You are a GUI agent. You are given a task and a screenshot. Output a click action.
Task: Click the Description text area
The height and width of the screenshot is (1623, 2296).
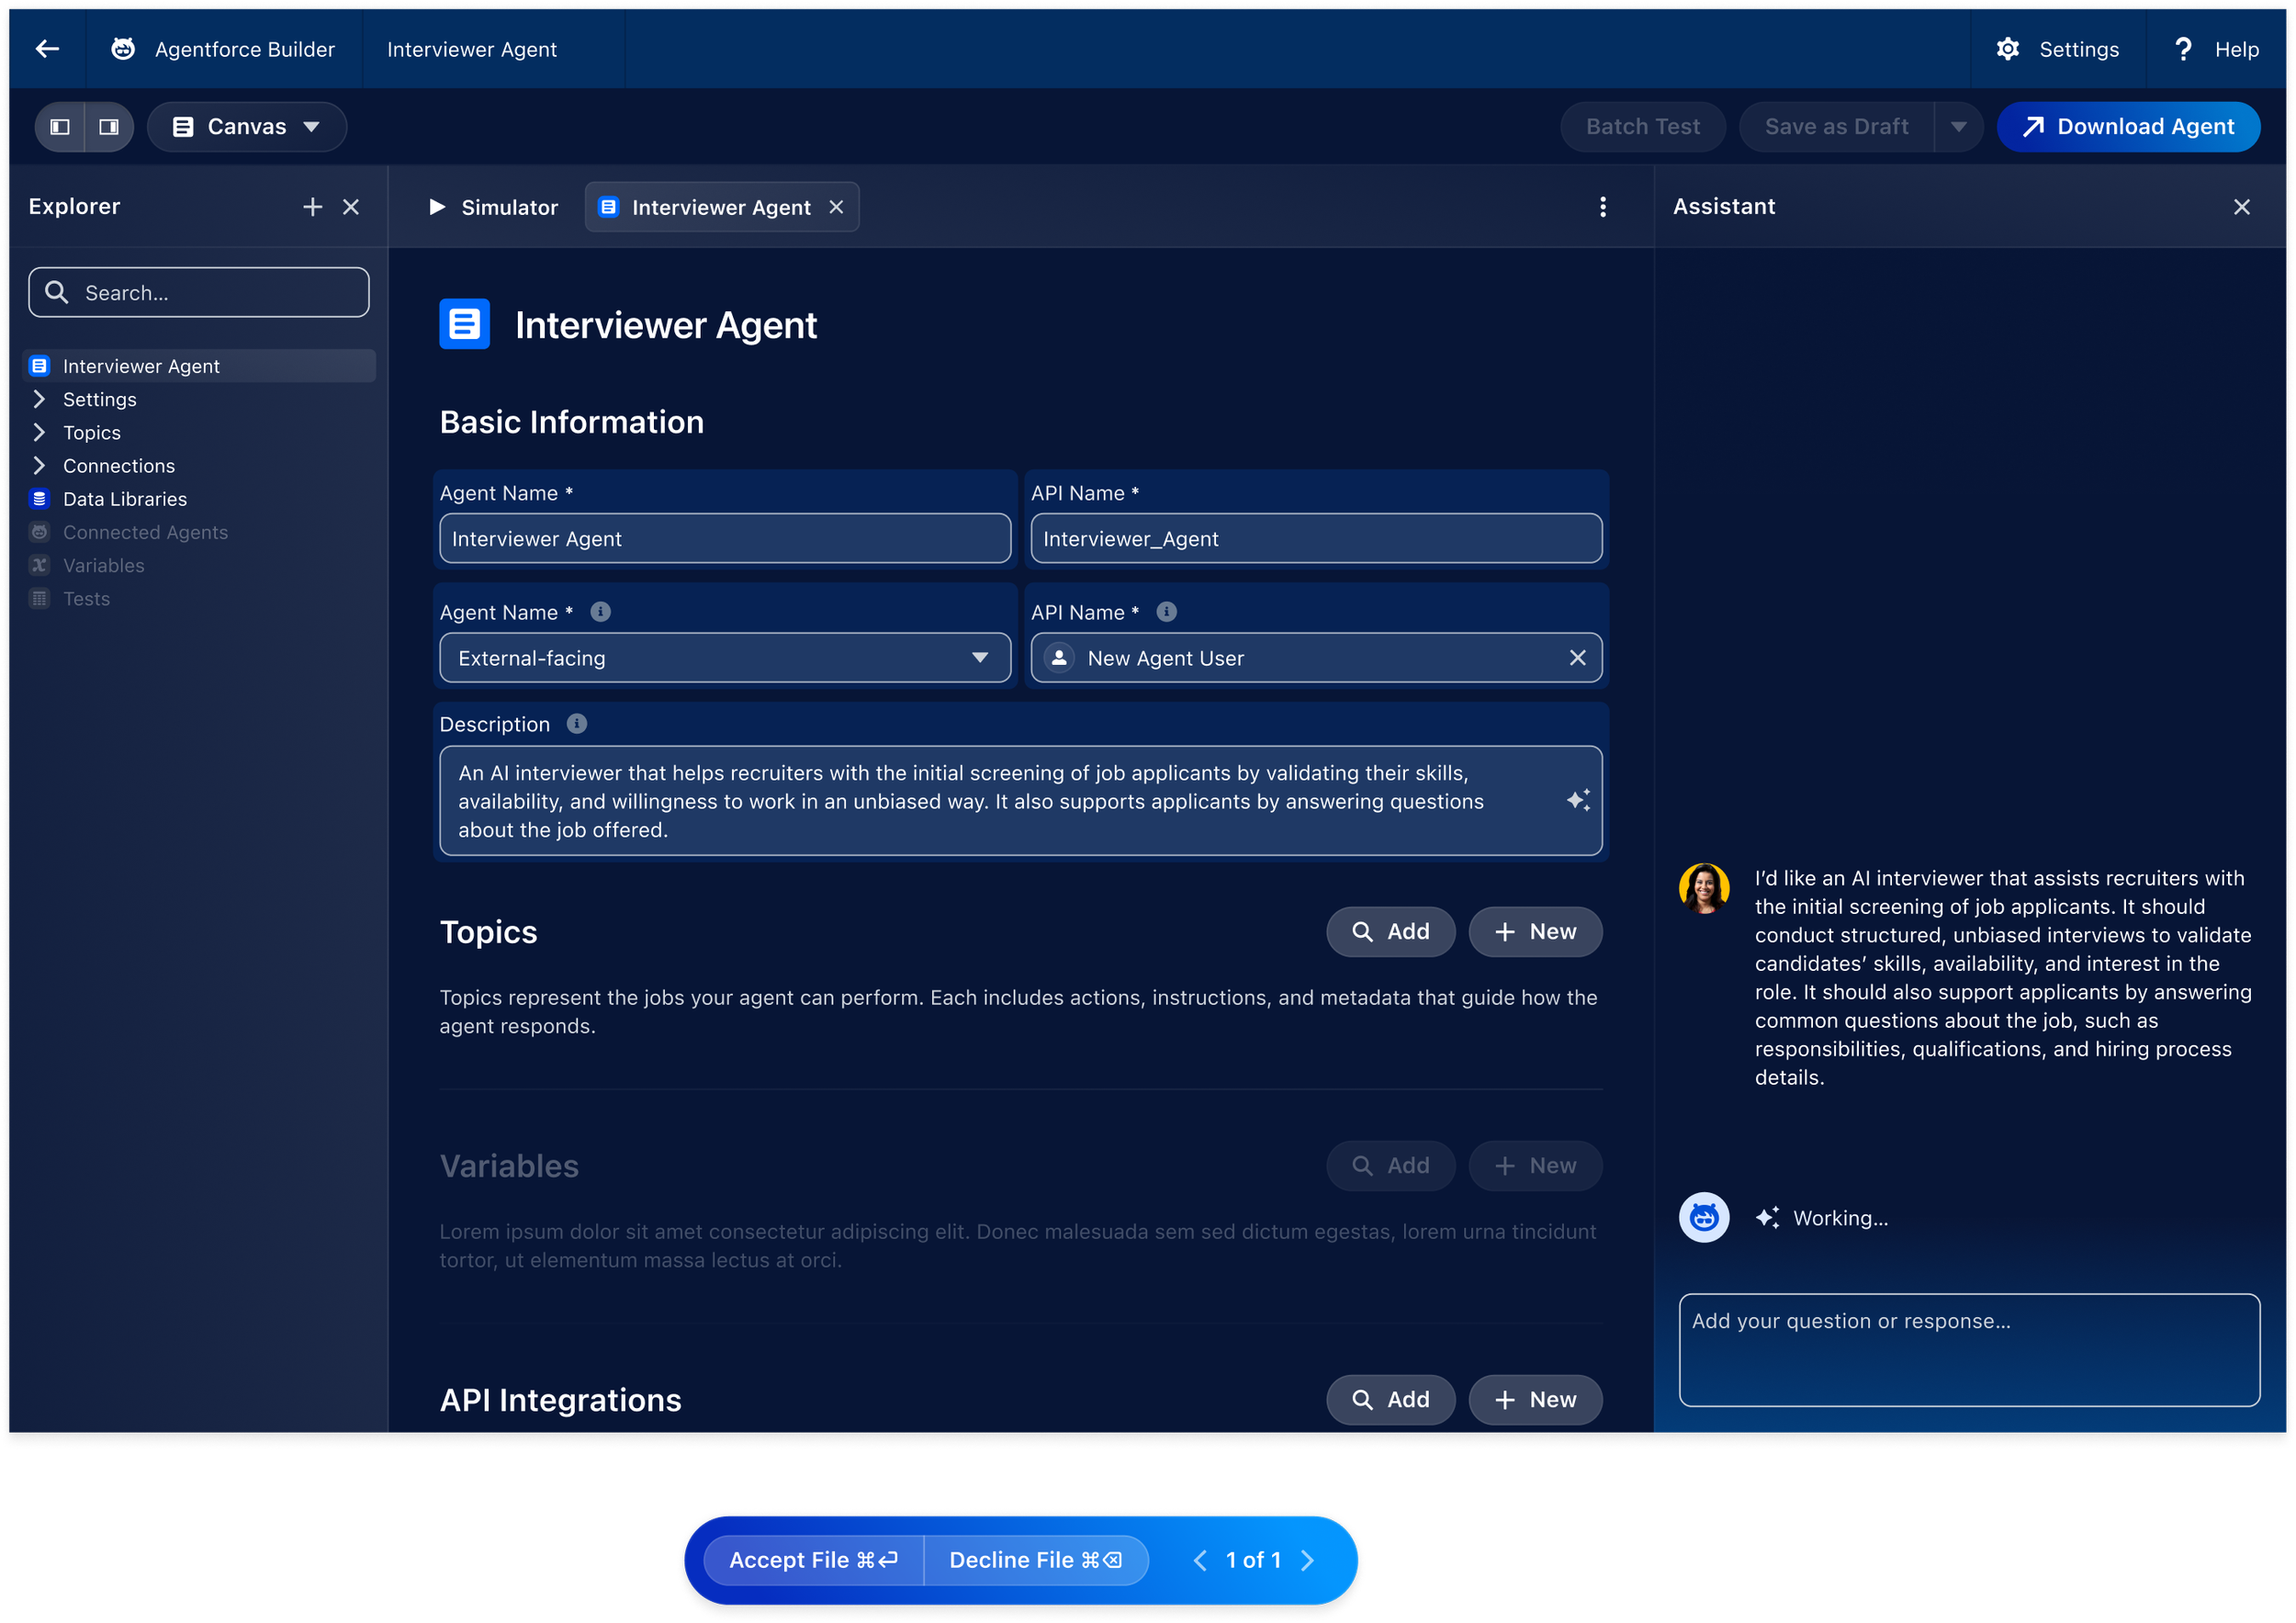(1021, 801)
